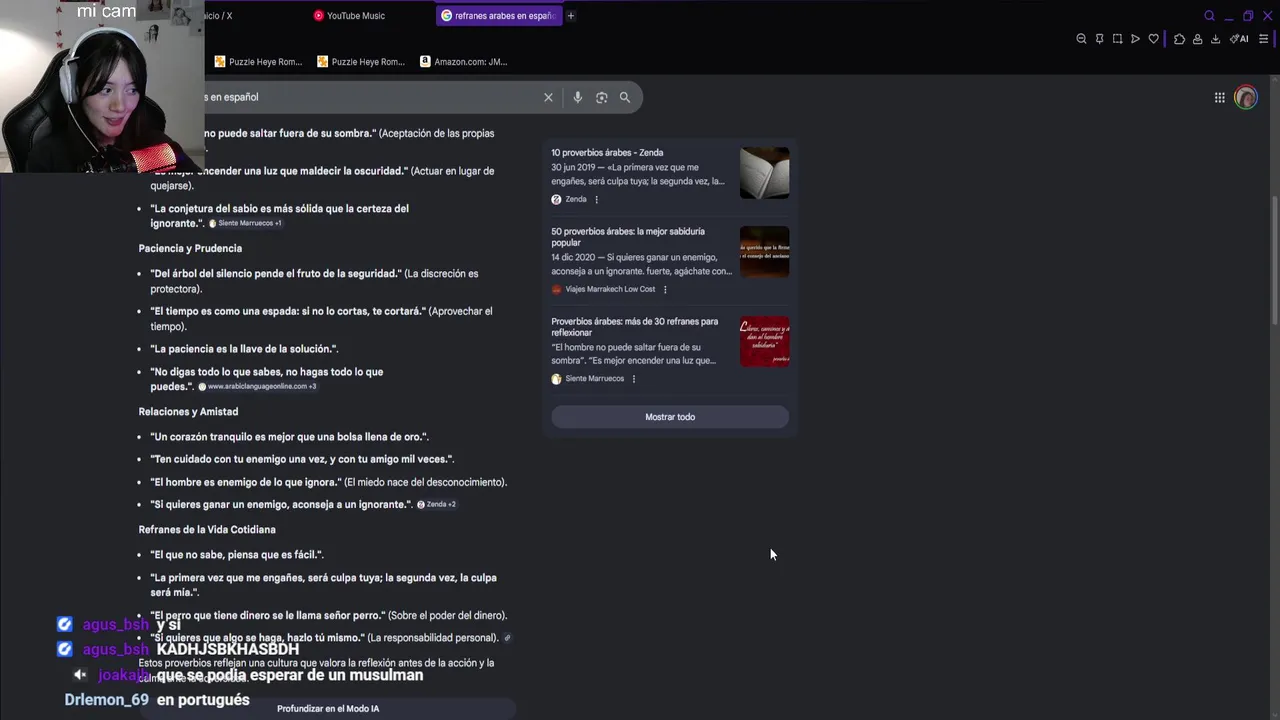Click inside the Google search input field
Viewport: 1280px width, 720px height.
pos(370,97)
